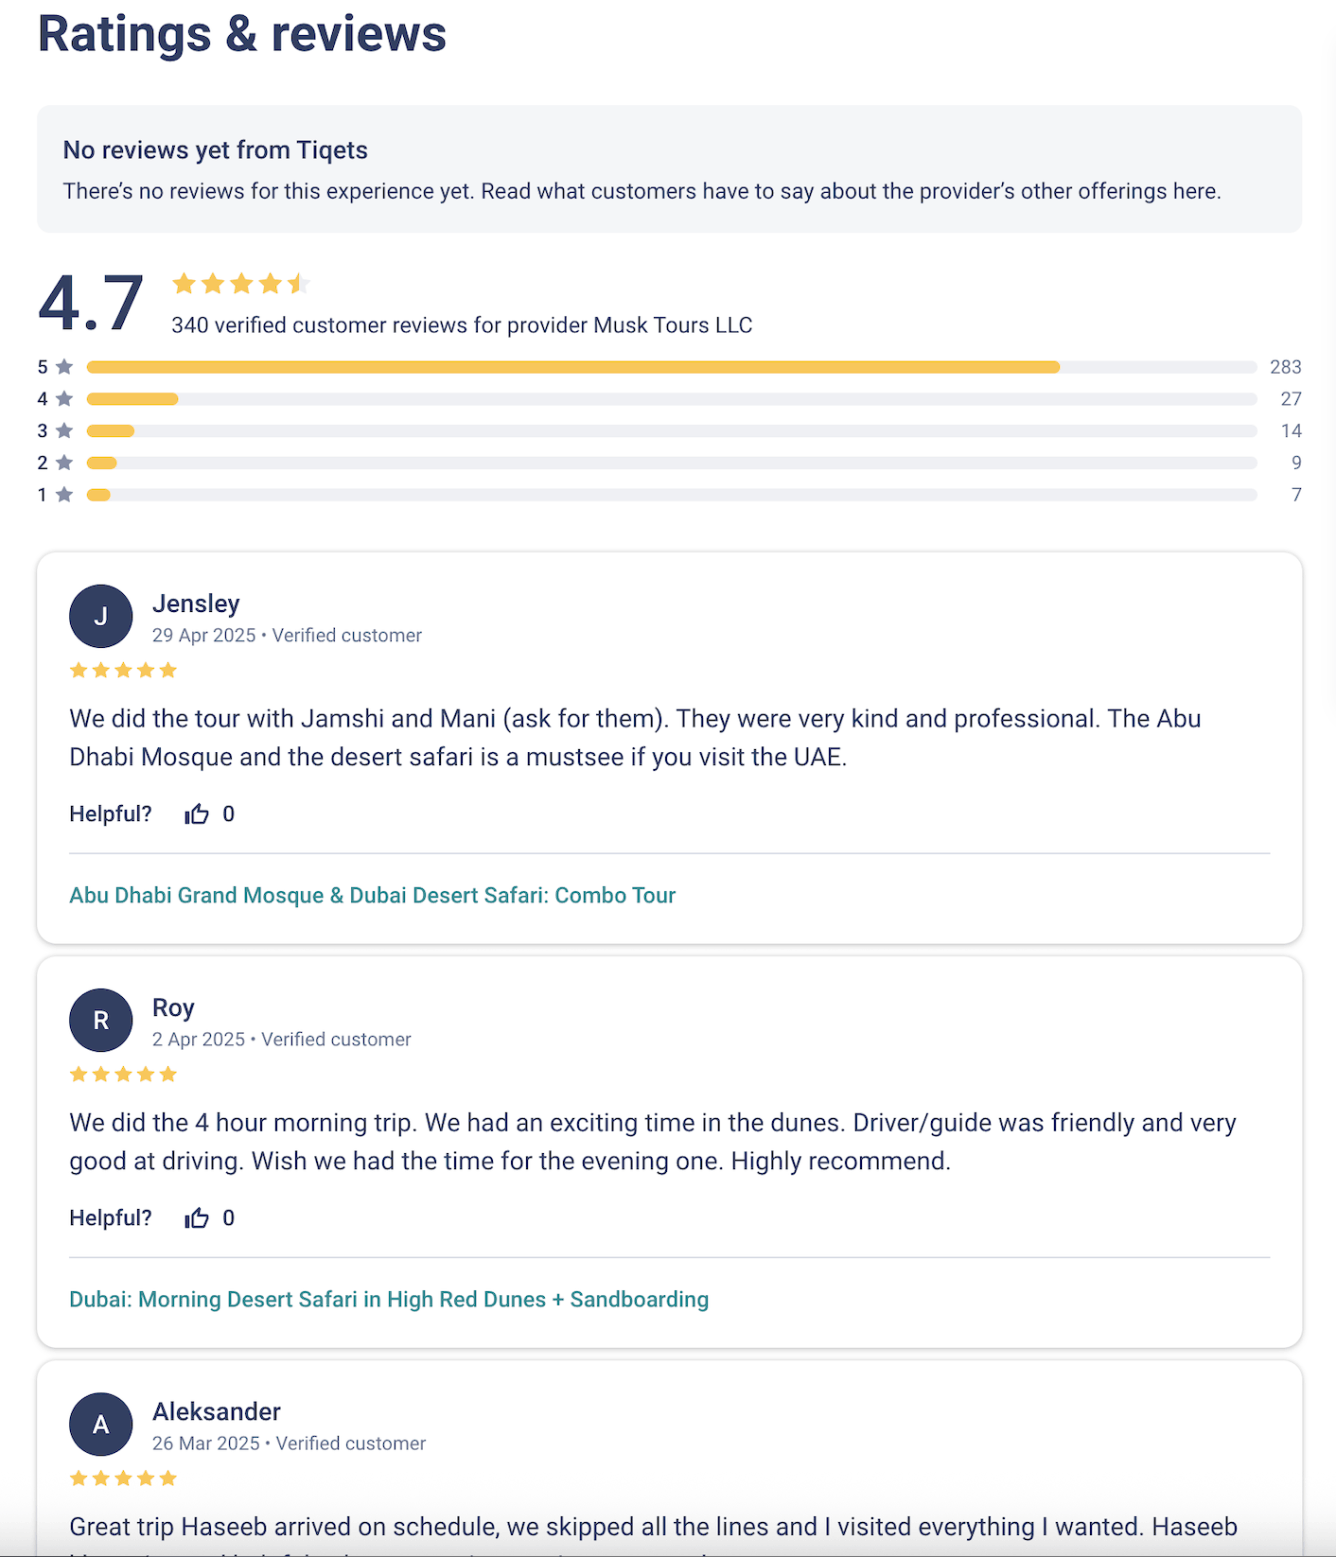Click the 340 verified customer reviews text
Screen dimensions: 1336x1557
coord(461,325)
